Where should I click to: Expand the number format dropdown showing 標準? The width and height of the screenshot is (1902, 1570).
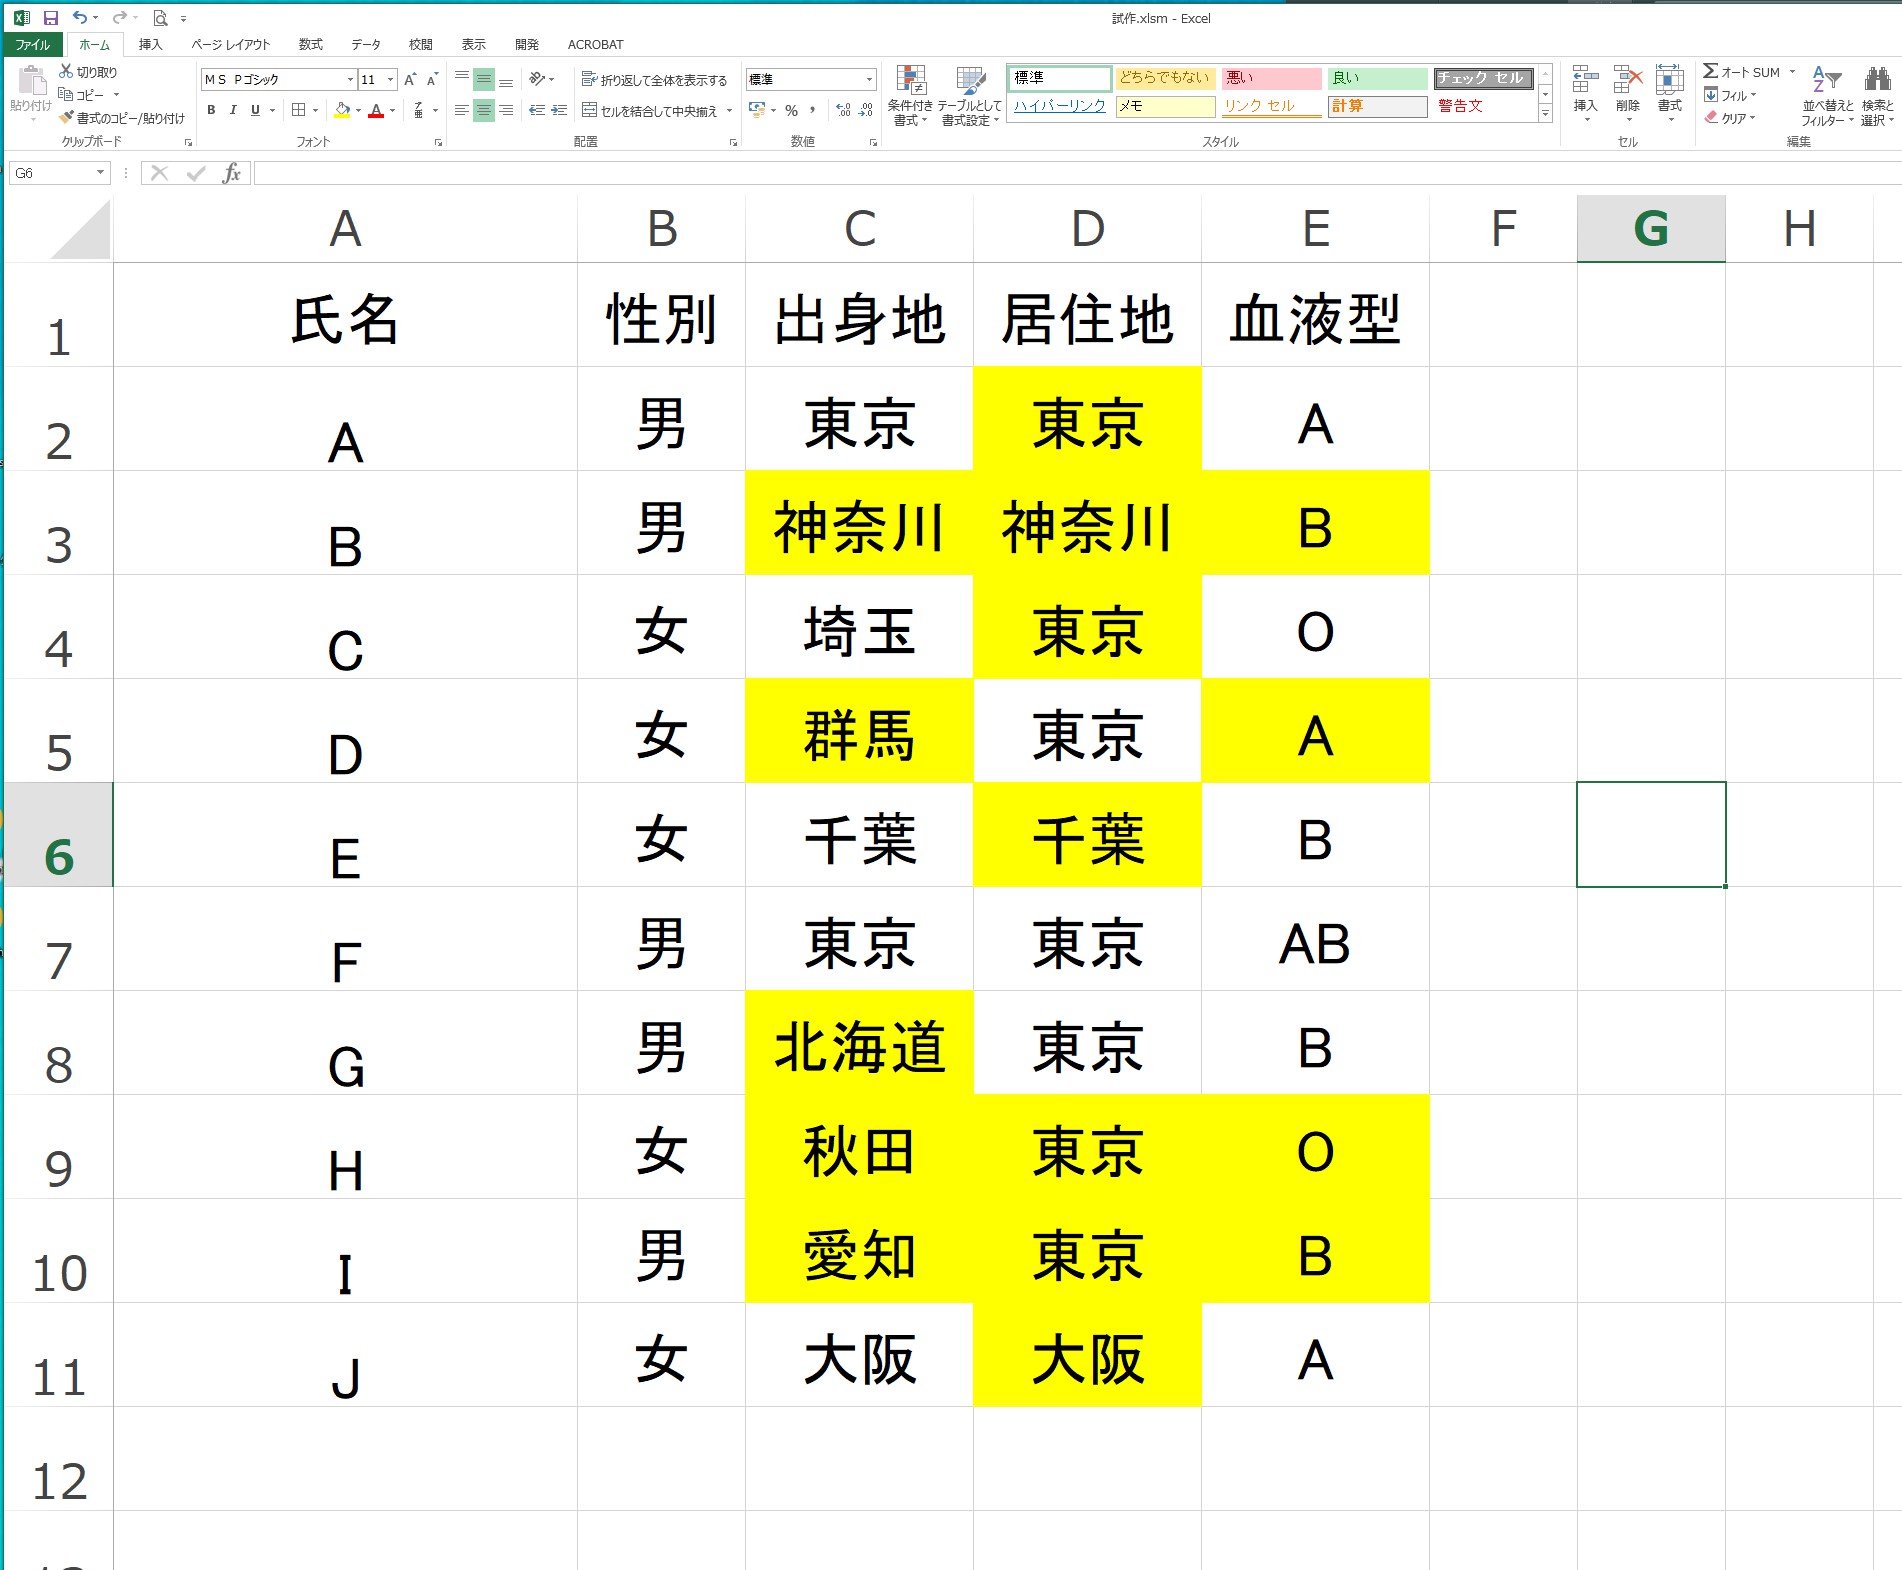point(869,80)
